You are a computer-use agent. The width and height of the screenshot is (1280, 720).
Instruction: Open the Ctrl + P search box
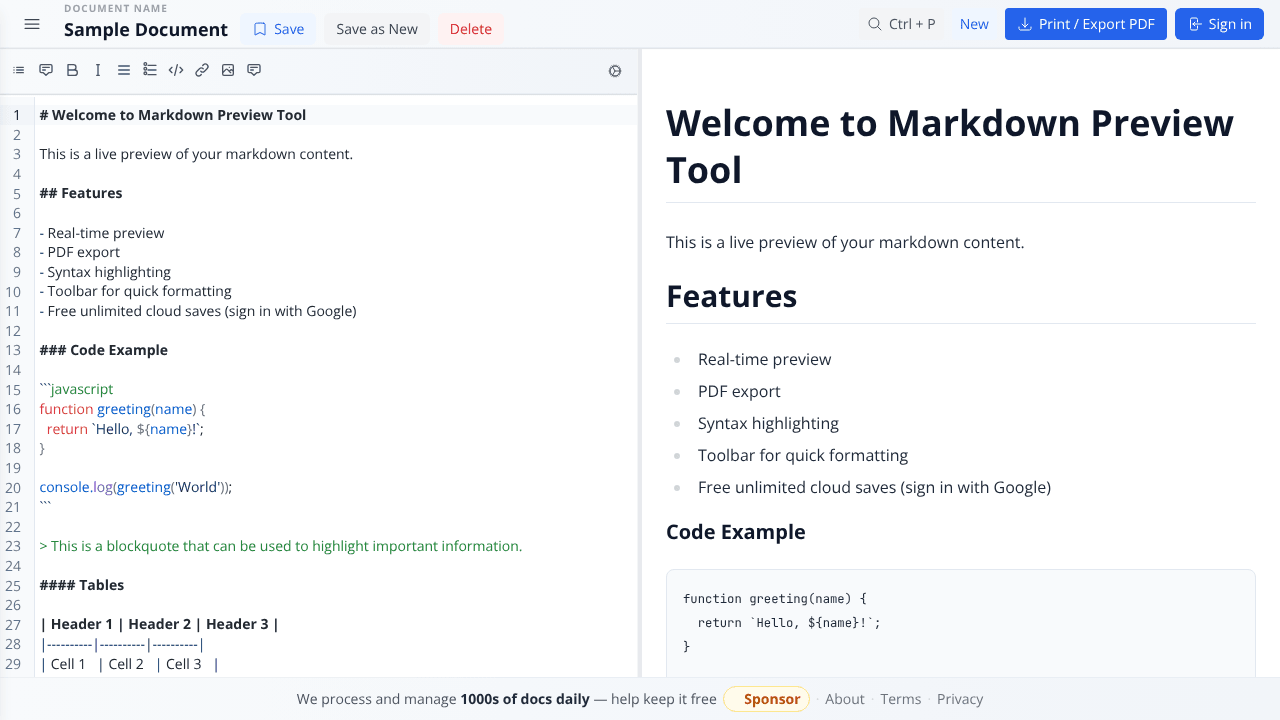901,24
